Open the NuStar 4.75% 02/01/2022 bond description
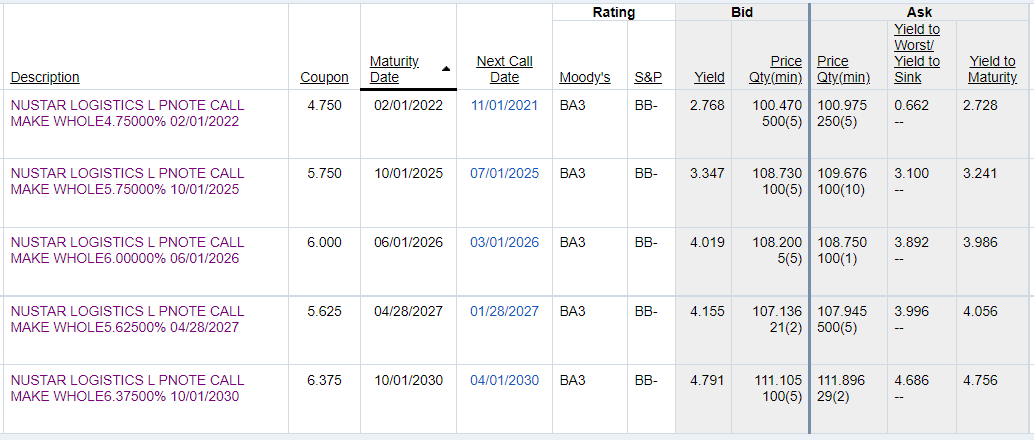 [x=127, y=113]
